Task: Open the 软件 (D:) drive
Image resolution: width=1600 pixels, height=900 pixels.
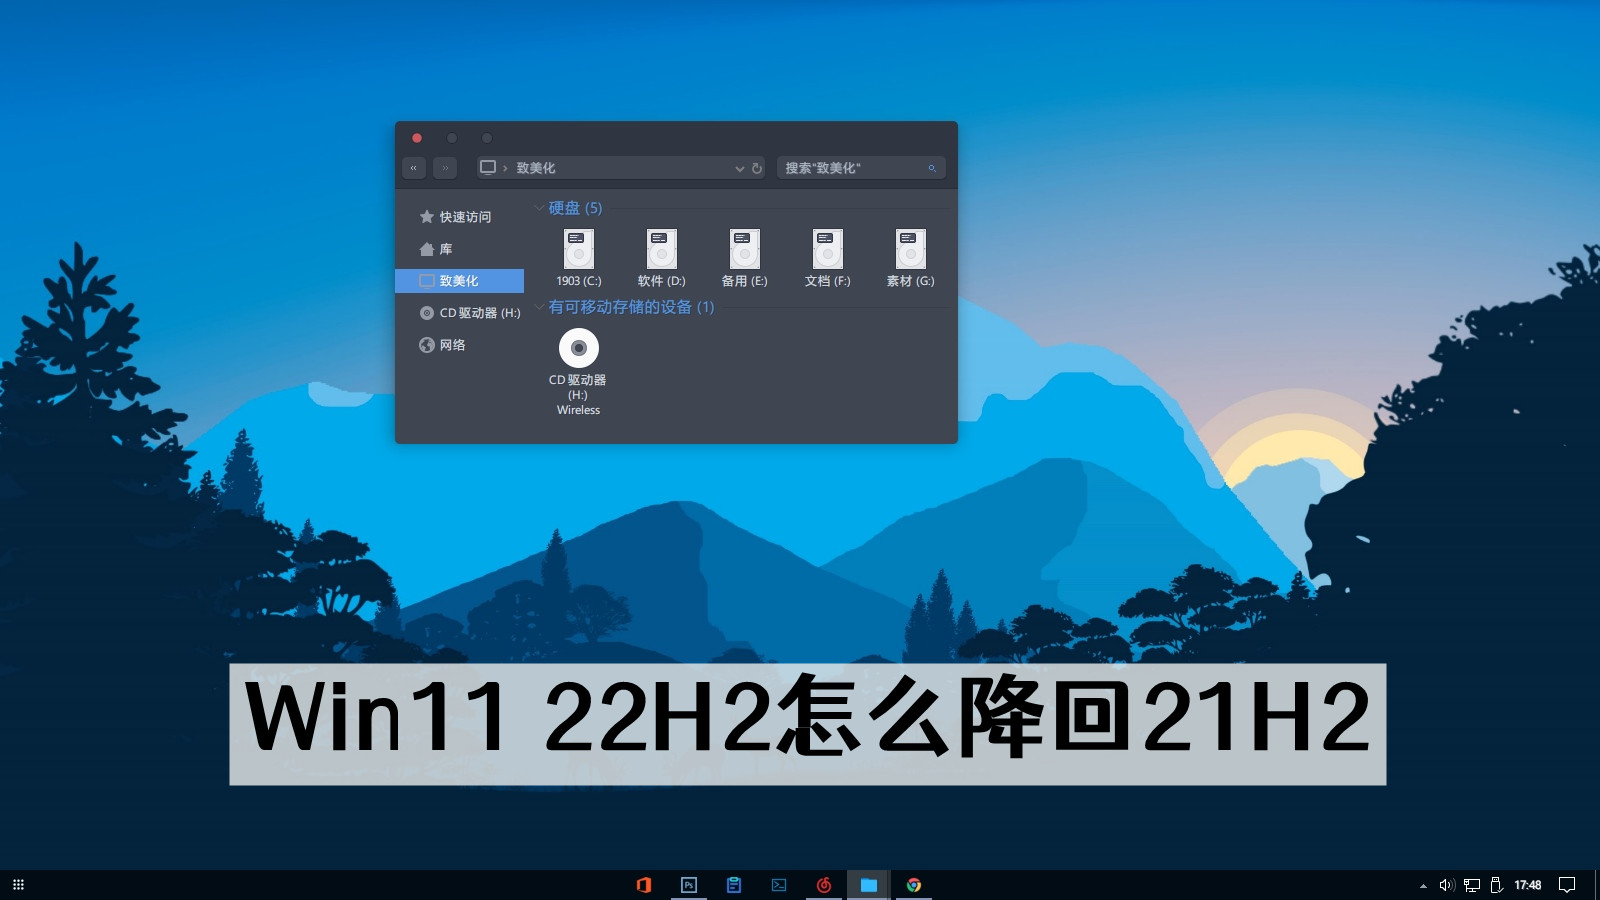Action: pos(661,250)
